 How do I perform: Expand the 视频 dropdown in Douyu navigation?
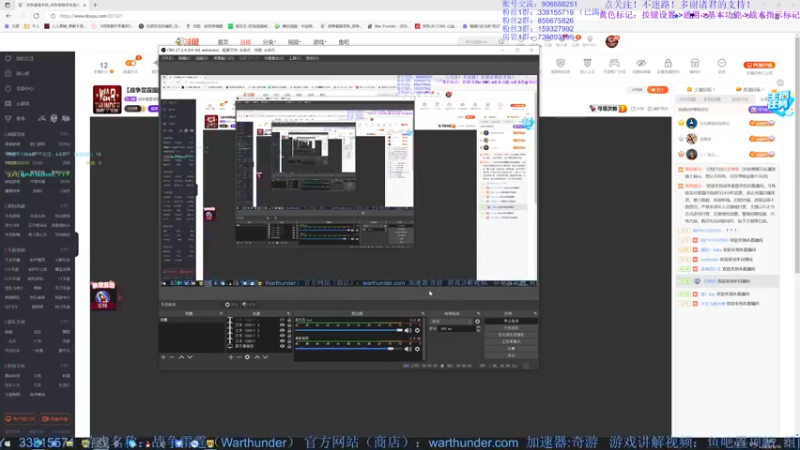pos(294,42)
